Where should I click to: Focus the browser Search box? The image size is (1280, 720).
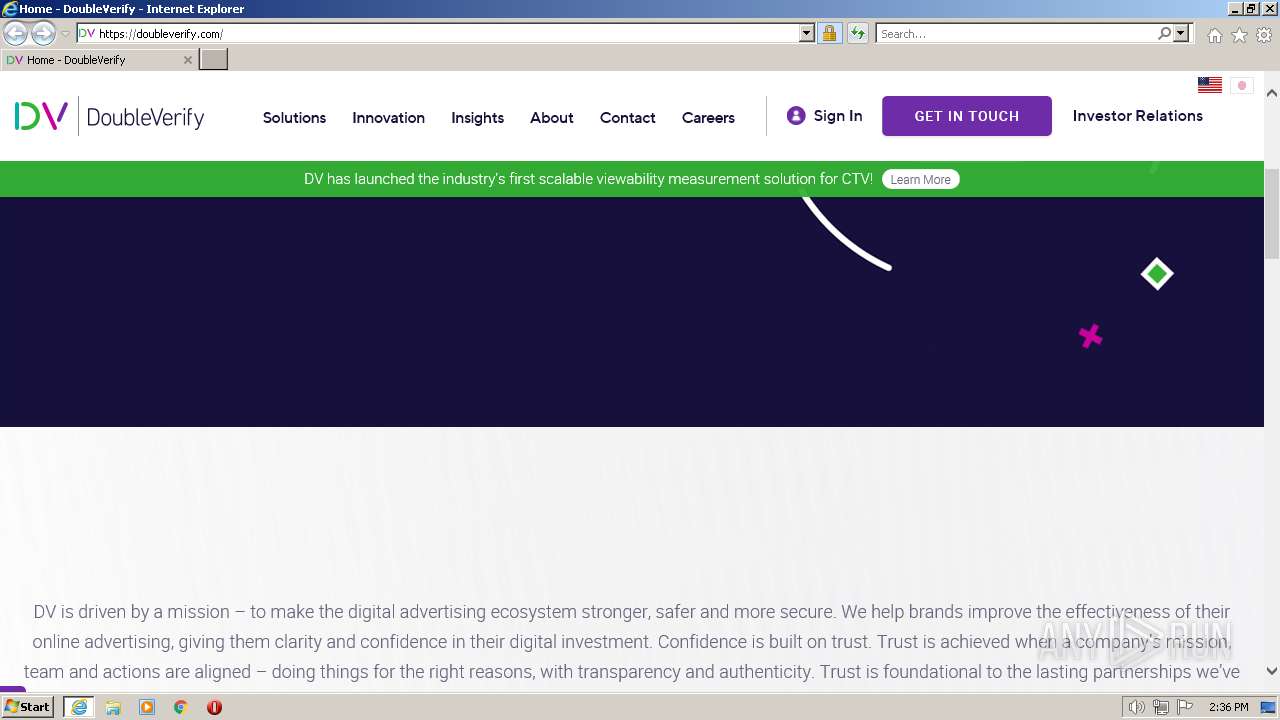pos(1016,33)
